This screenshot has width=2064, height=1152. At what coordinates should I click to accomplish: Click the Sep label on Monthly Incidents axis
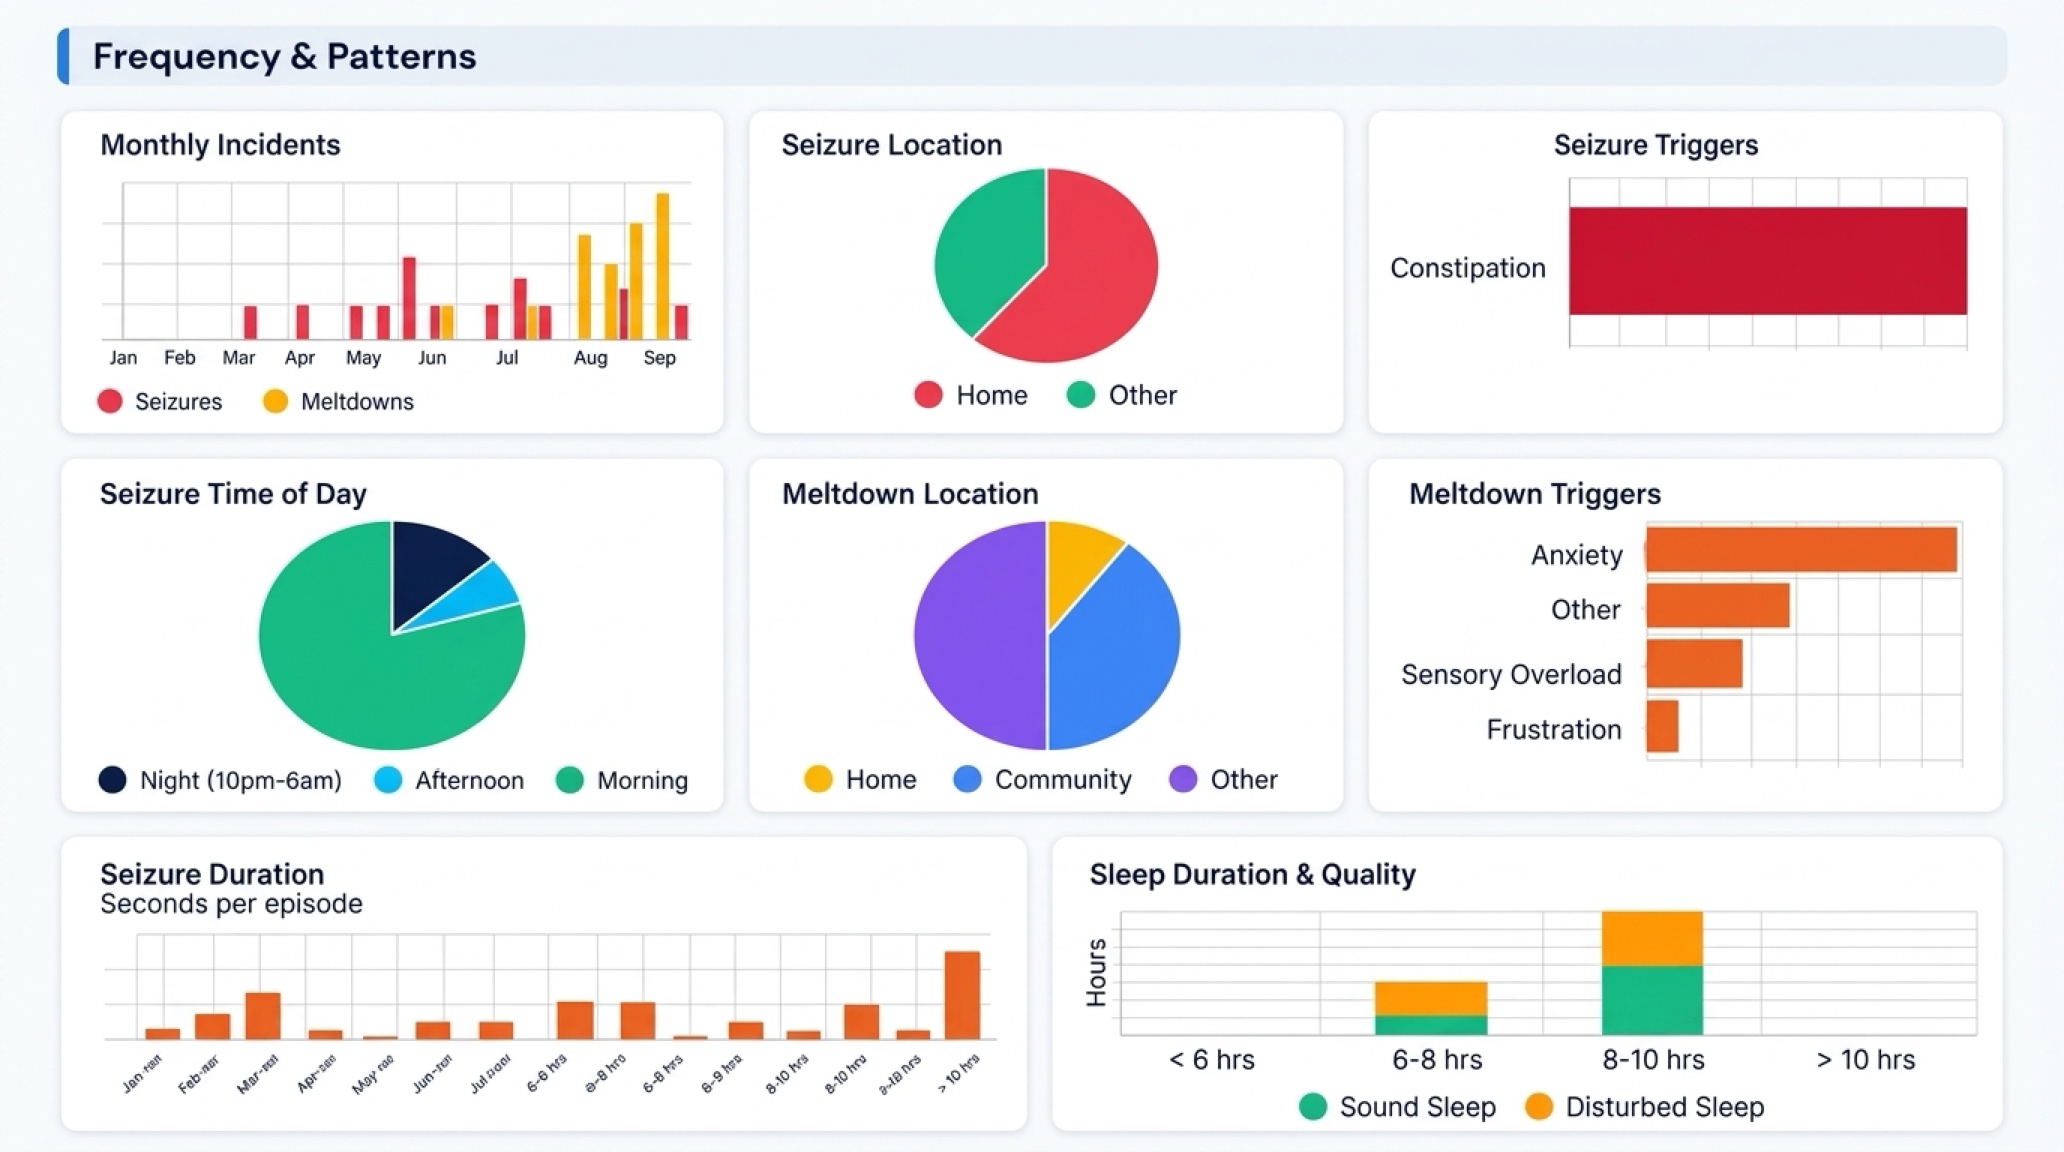[659, 358]
